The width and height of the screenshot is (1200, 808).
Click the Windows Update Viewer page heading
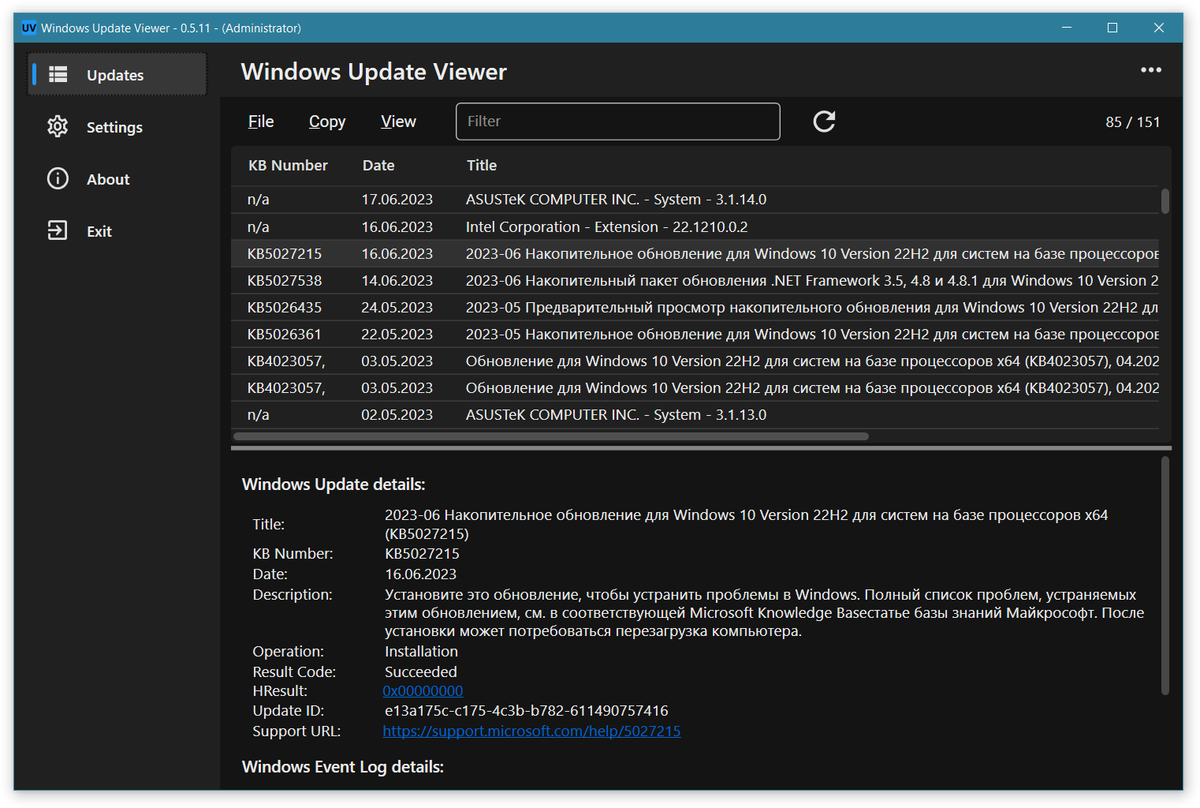pos(374,72)
